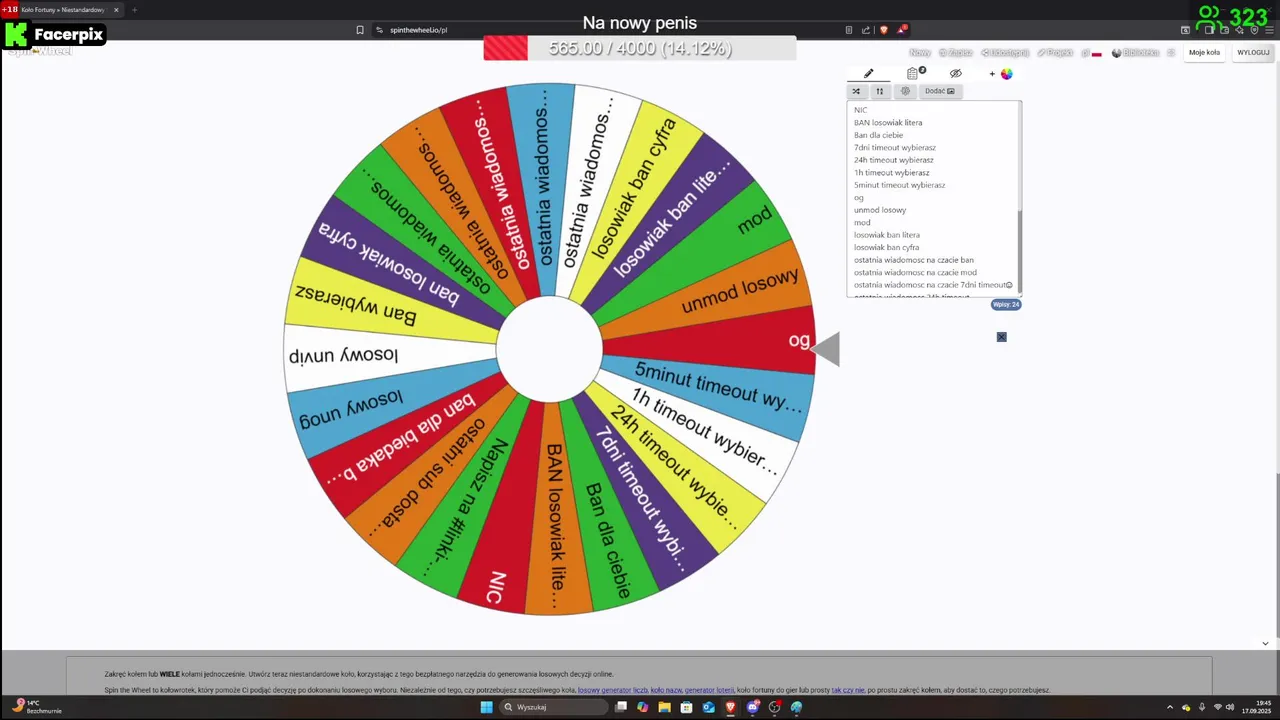Open the Windows Start menu

coord(486,707)
